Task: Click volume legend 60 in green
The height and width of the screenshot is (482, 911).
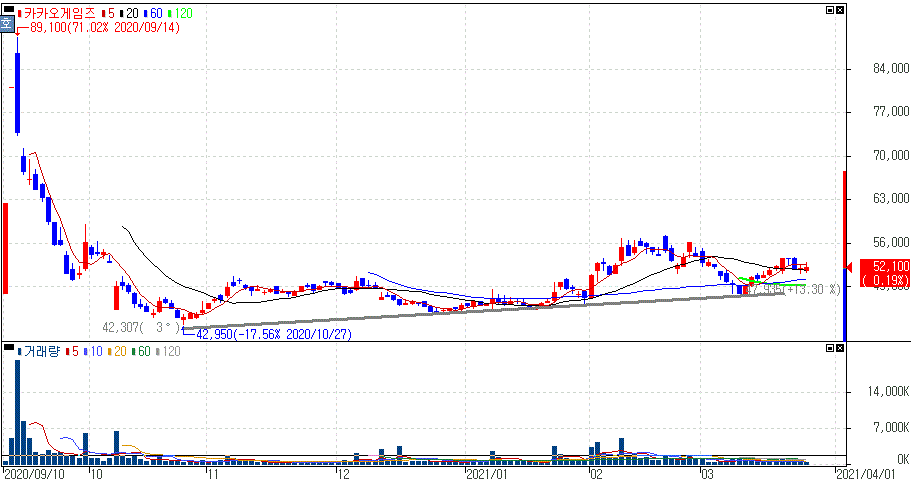Action: pyautogui.click(x=141, y=351)
